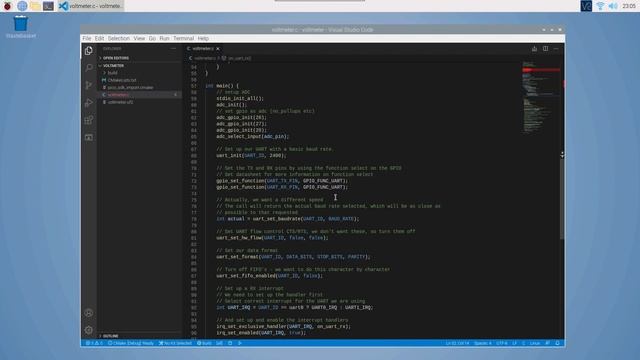Click No Kit Selected in status bar
This screenshot has width=640, height=360.
[175, 343]
